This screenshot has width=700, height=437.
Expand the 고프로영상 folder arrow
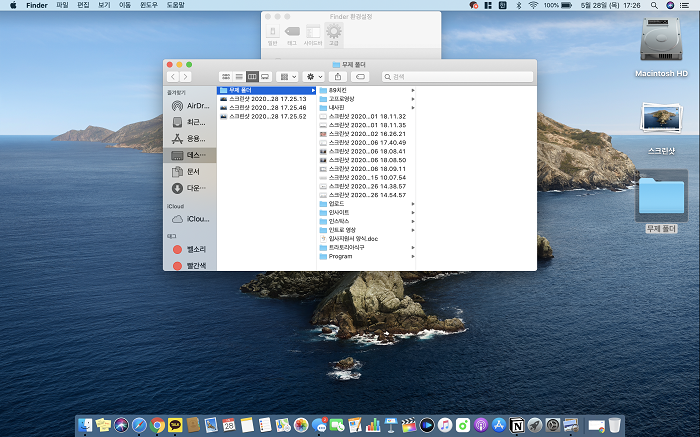(x=412, y=99)
